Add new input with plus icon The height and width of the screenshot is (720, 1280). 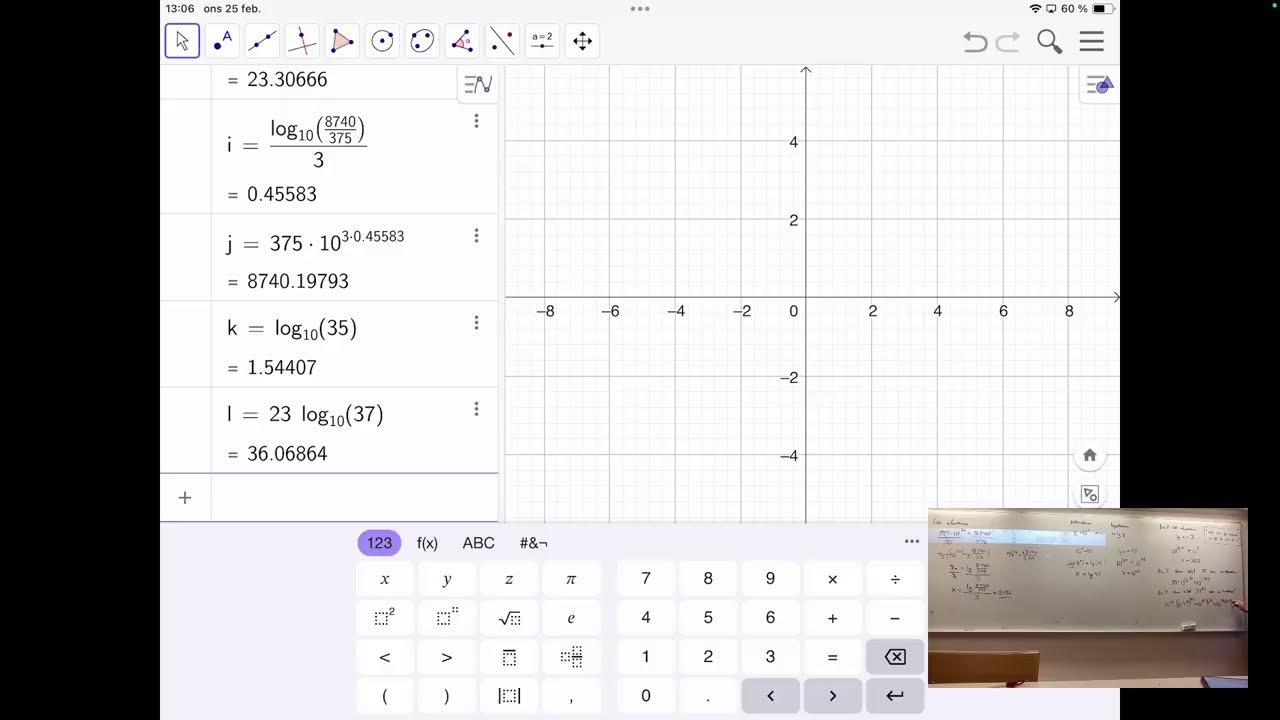[185, 498]
